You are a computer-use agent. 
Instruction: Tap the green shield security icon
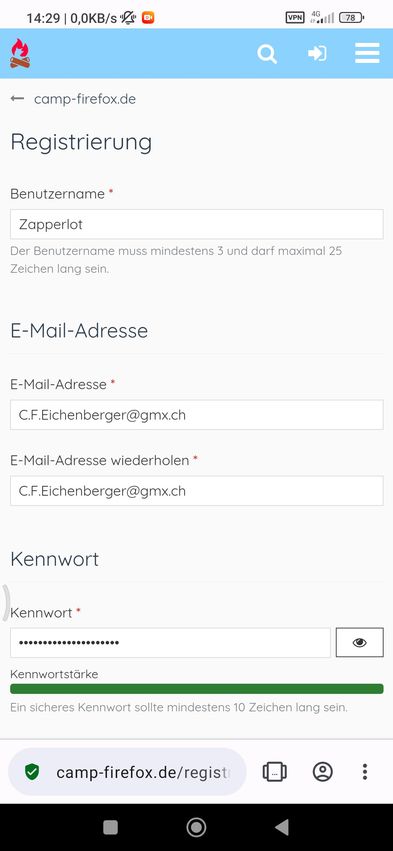pos(32,772)
